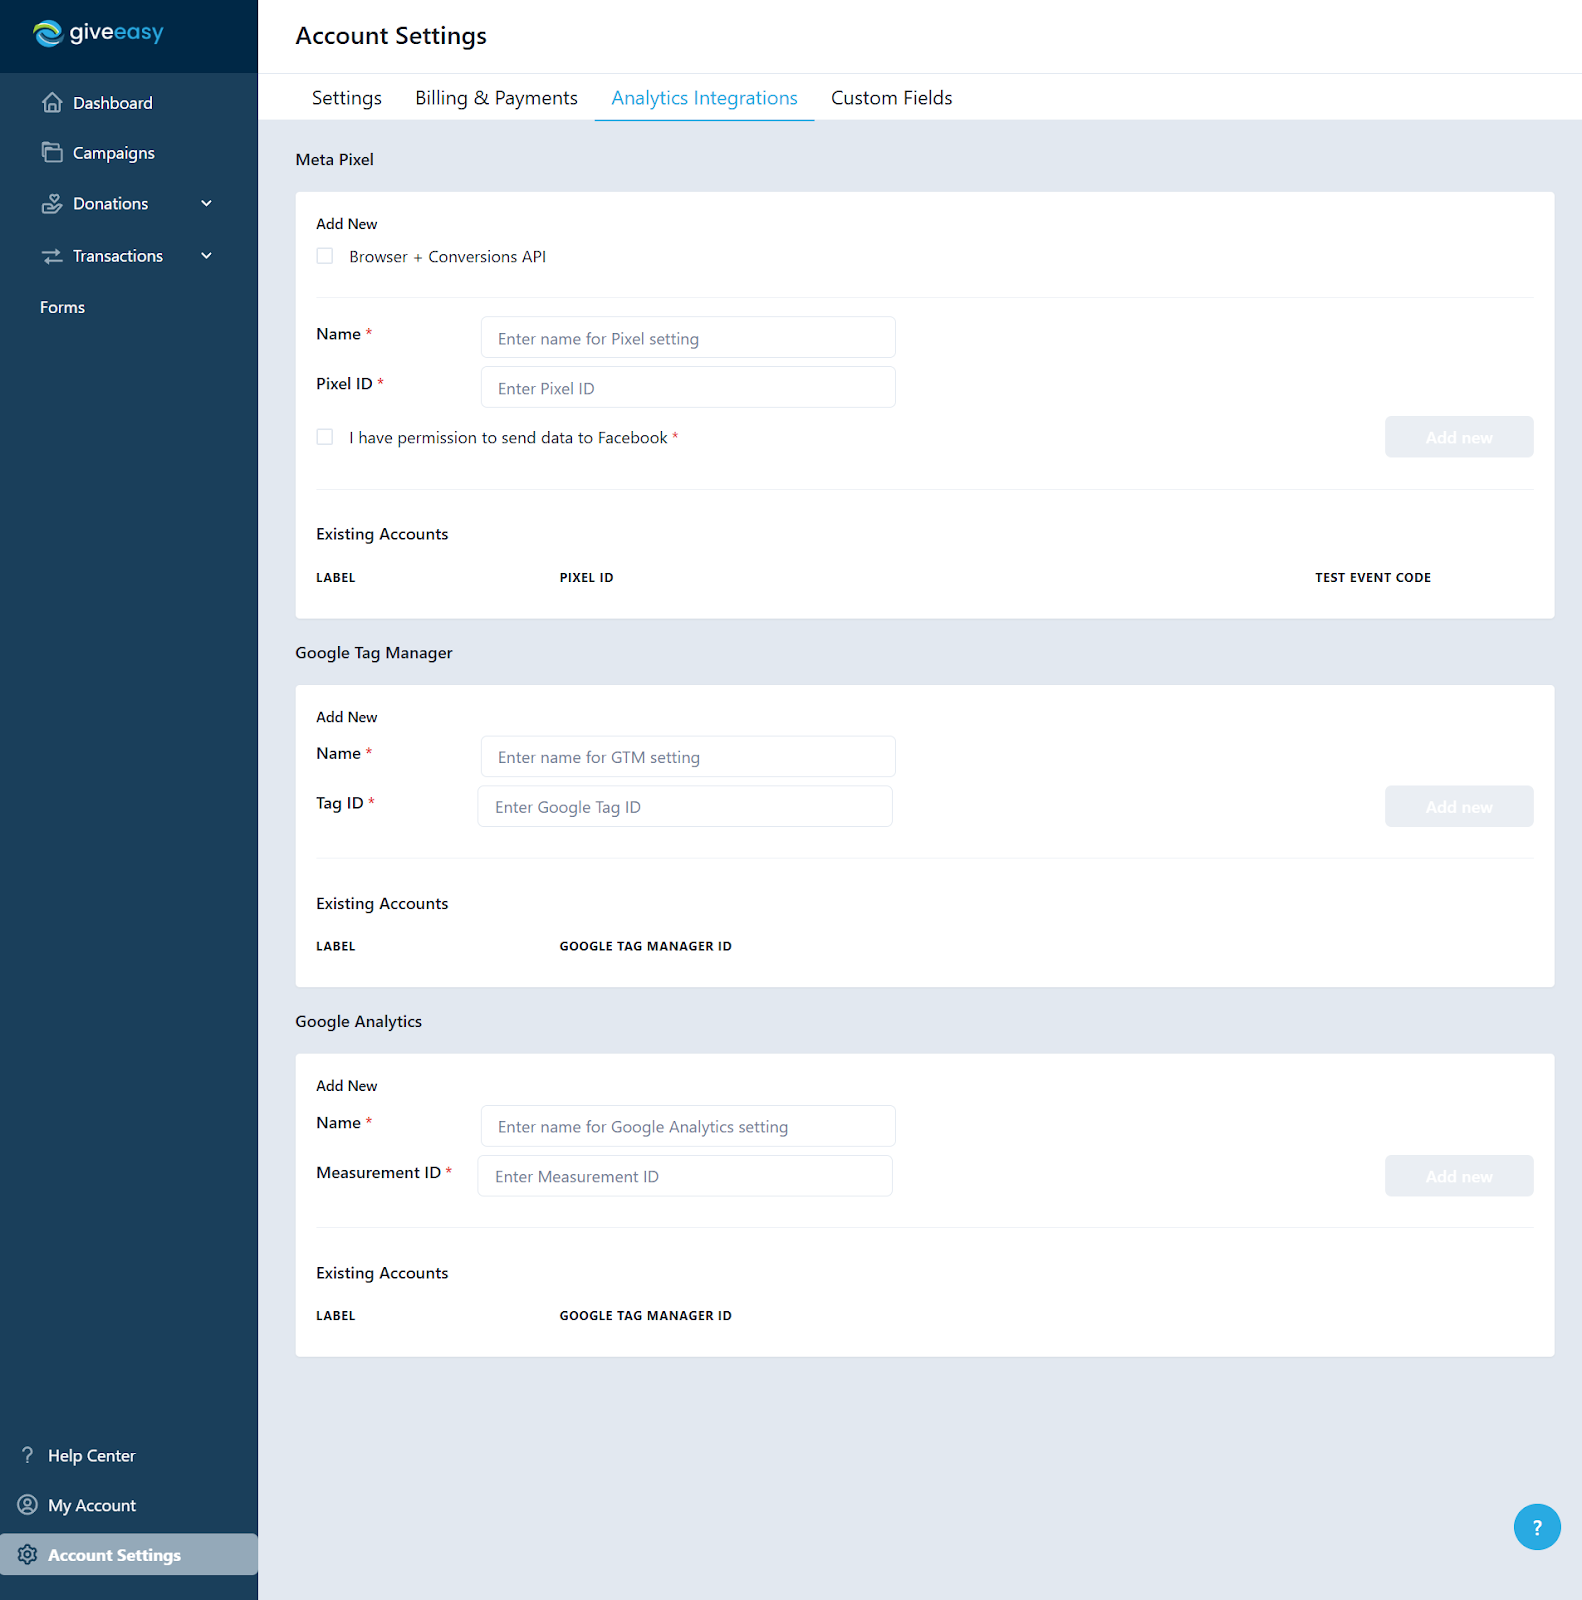Focus the Enter Google Tag ID field

[685, 807]
